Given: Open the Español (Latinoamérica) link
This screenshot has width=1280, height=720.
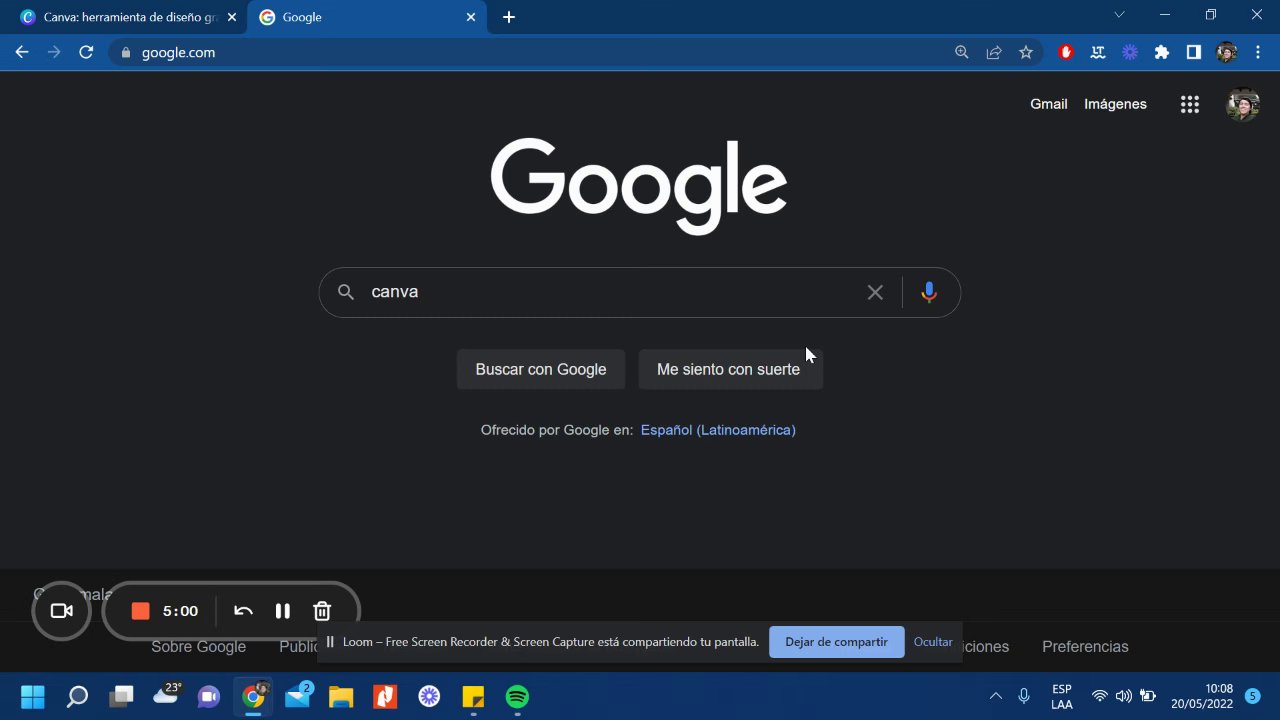Looking at the screenshot, I should tap(718, 430).
